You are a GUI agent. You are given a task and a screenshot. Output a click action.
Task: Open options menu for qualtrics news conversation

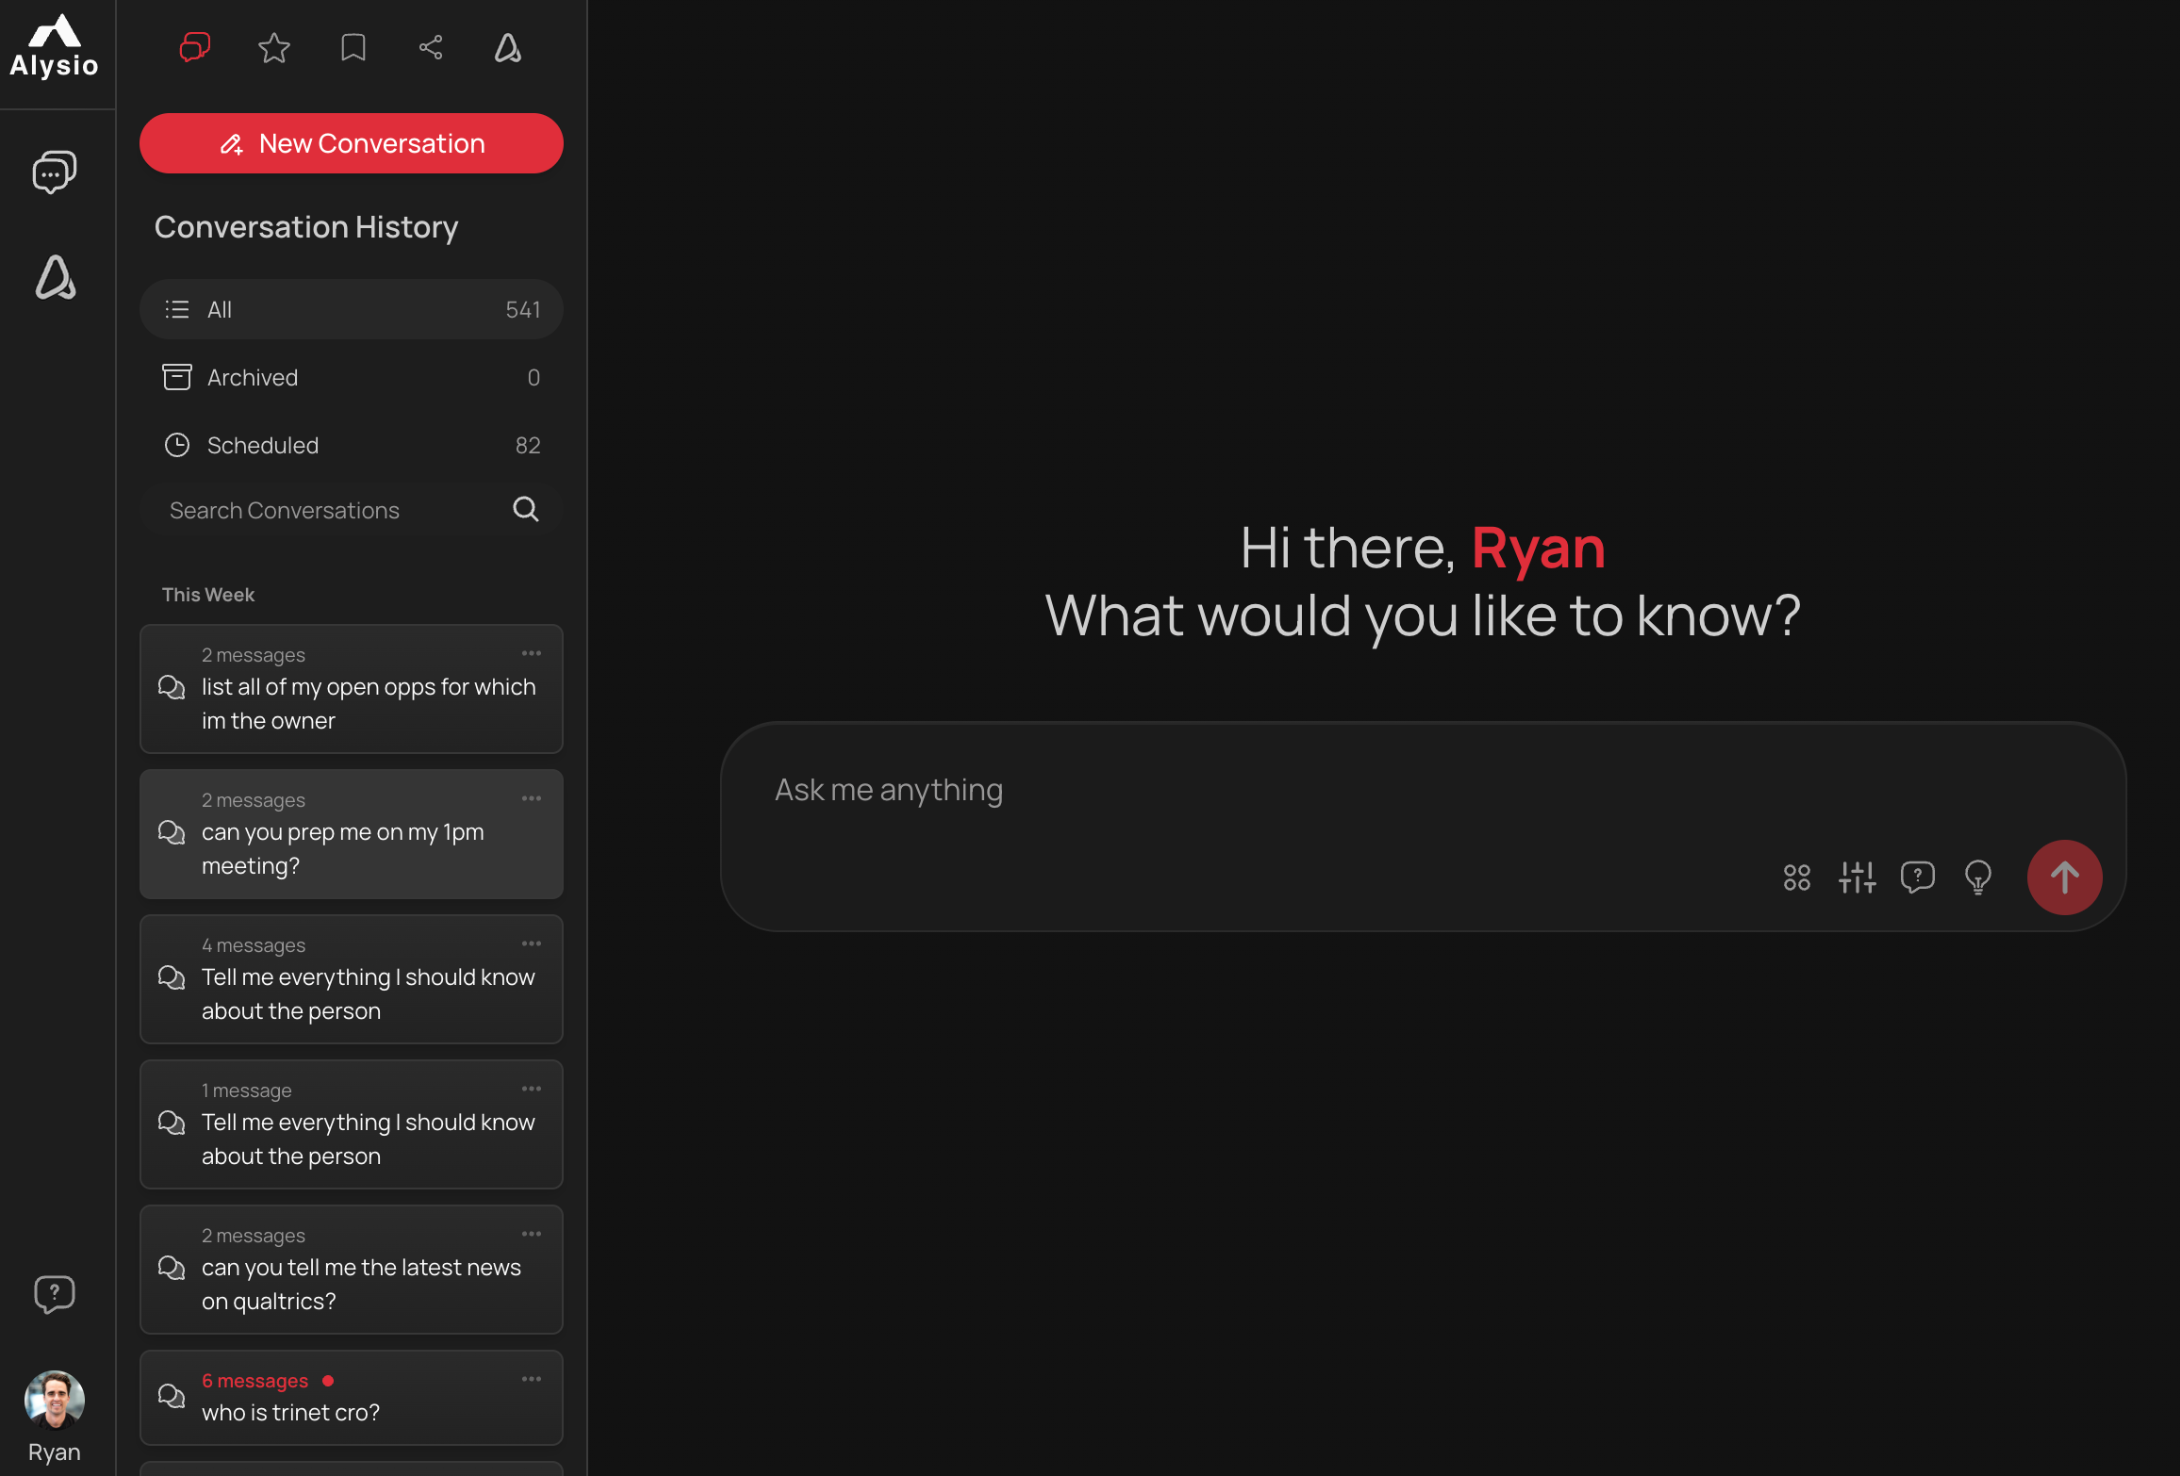[x=531, y=1234]
